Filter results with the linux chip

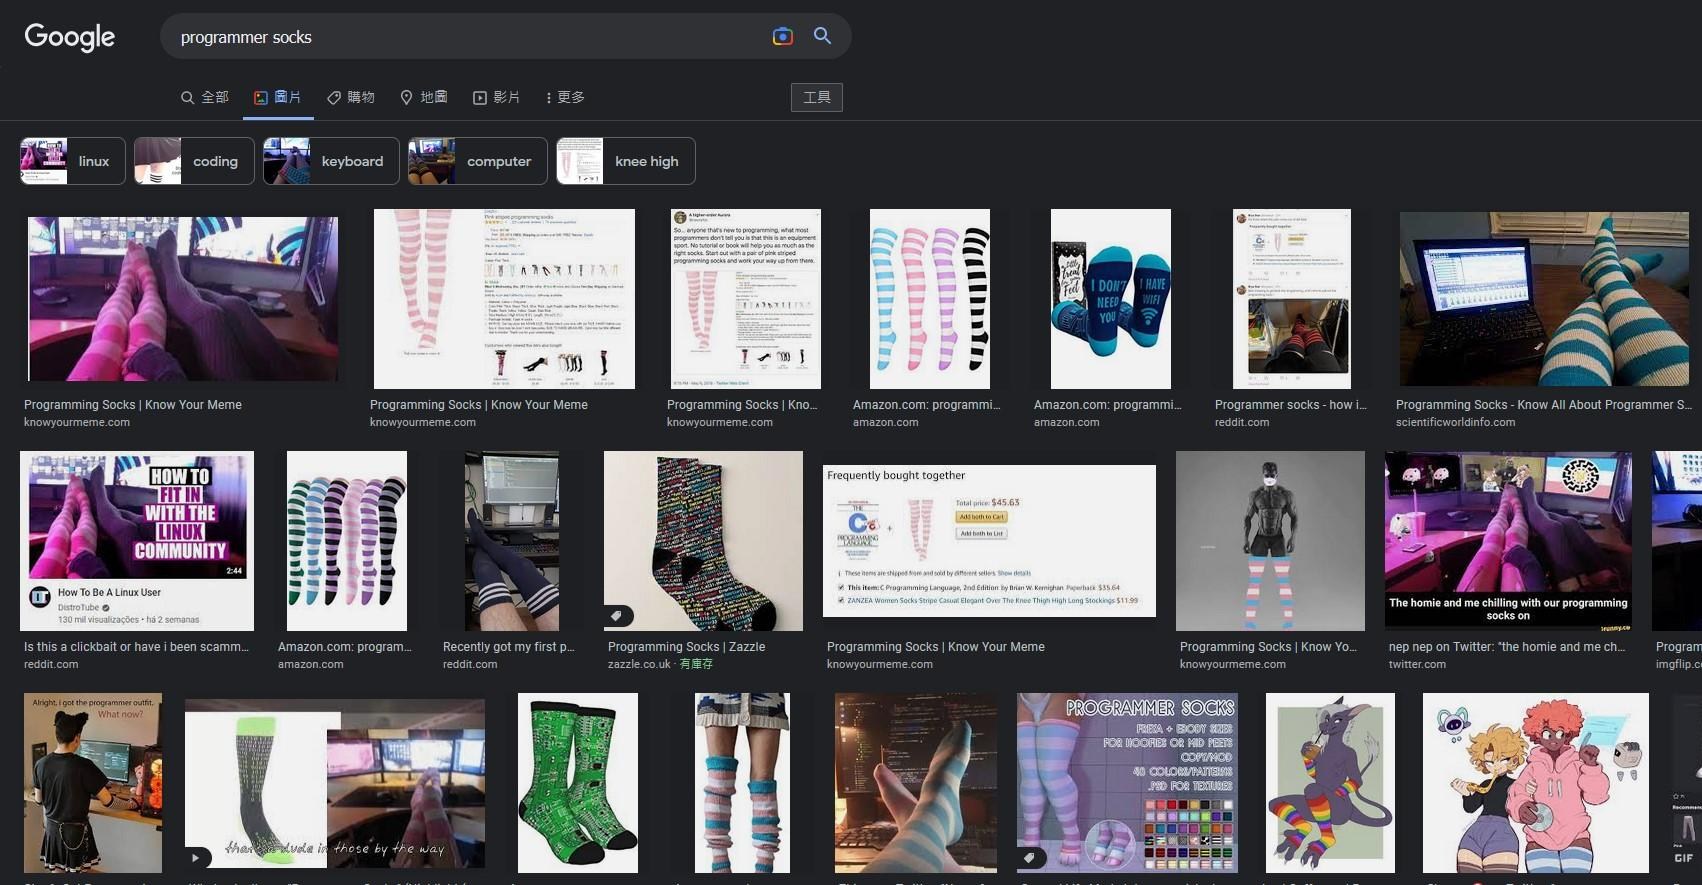point(73,161)
